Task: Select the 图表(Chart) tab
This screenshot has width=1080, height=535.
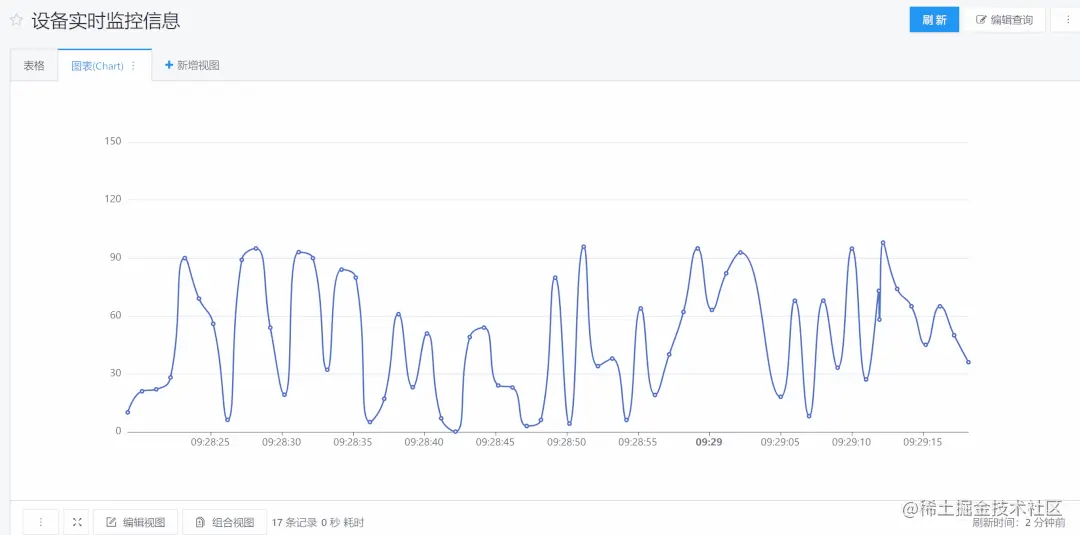Action: [x=97, y=65]
